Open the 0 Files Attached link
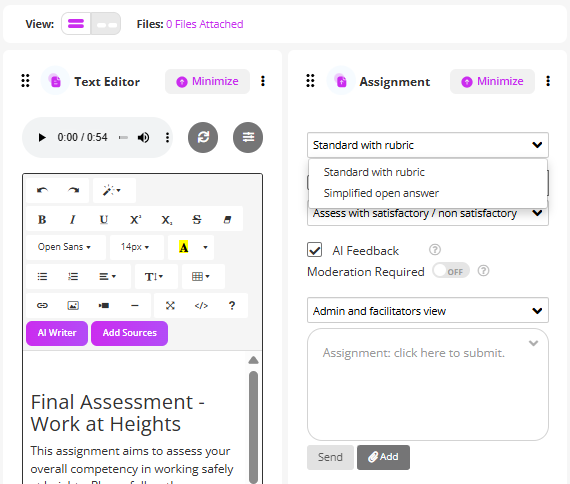This screenshot has height=484, width=570. (x=205, y=24)
